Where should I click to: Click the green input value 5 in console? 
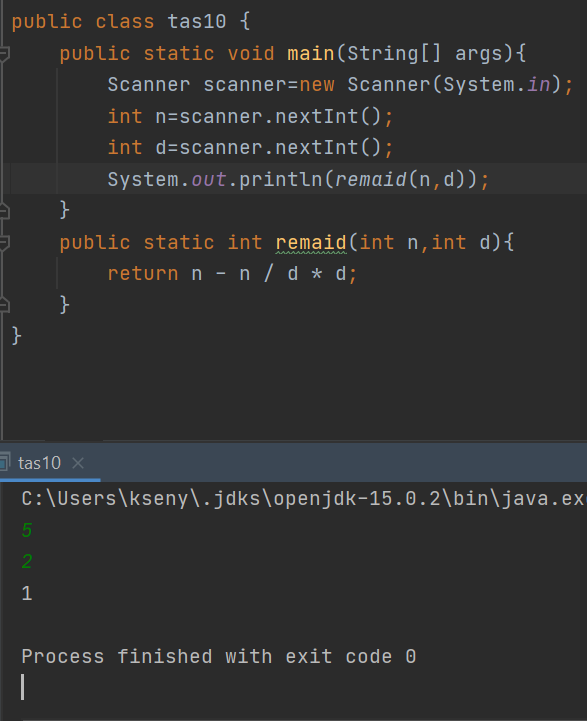click(x=27, y=530)
